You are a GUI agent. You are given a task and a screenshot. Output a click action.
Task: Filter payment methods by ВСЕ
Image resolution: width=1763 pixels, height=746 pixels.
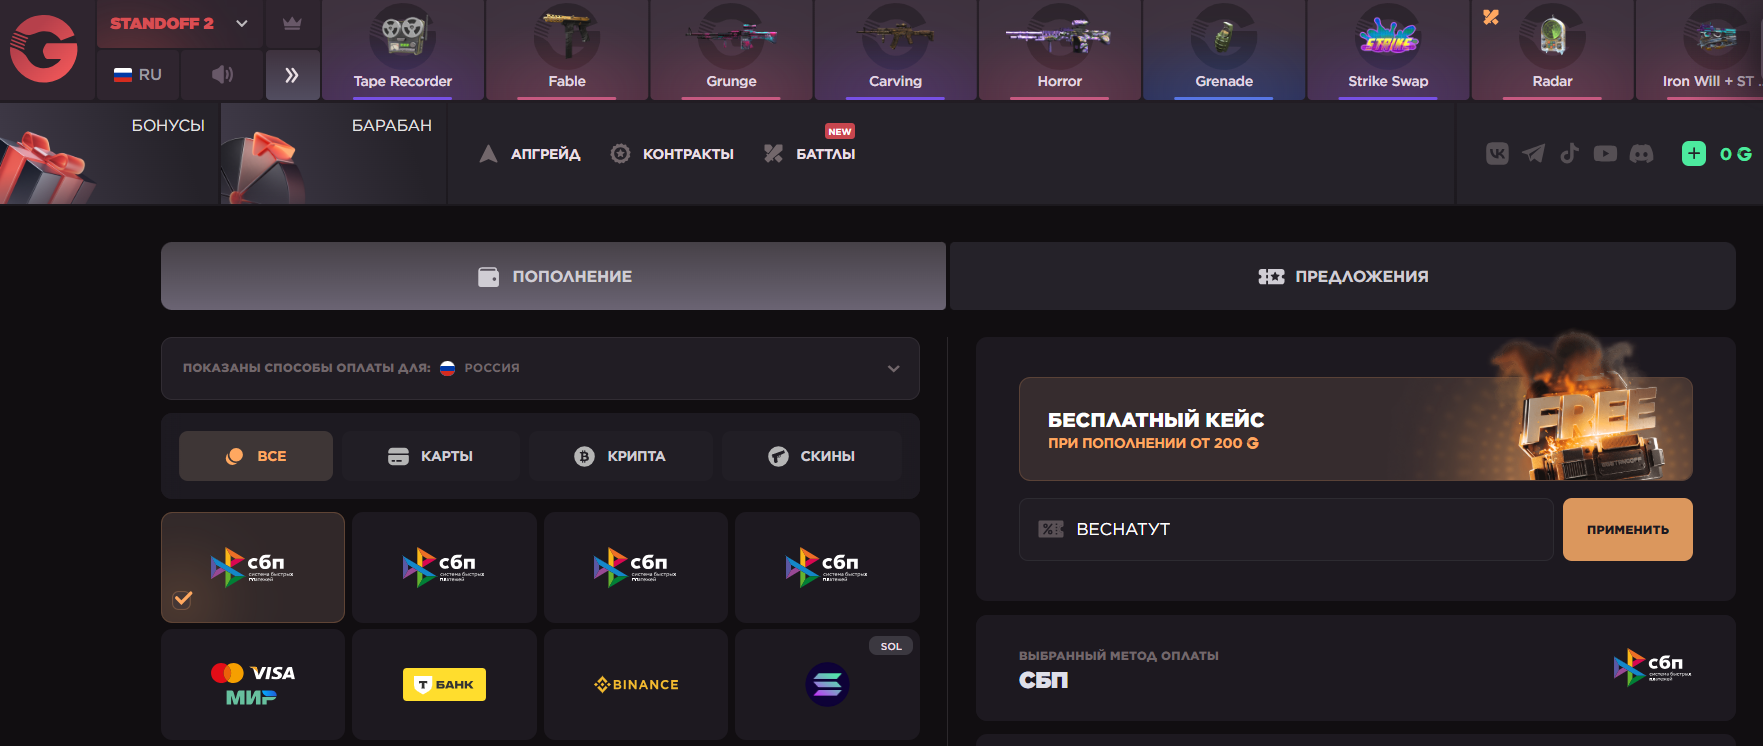tap(256, 456)
